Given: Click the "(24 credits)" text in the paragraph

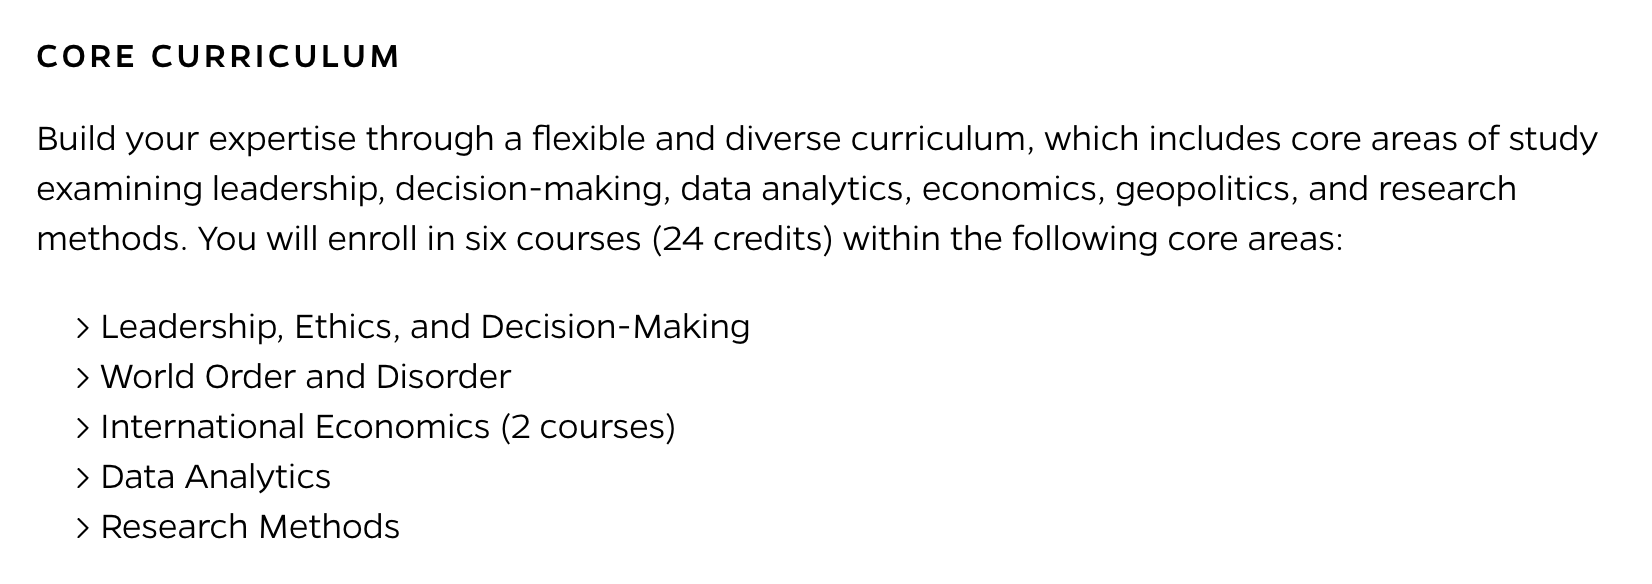Looking at the screenshot, I should [742, 240].
